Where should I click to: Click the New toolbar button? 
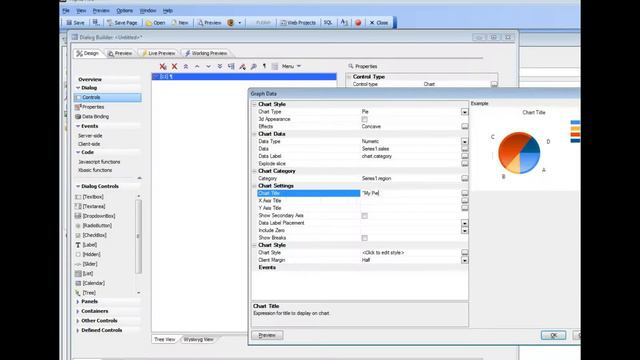coord(180,23)
